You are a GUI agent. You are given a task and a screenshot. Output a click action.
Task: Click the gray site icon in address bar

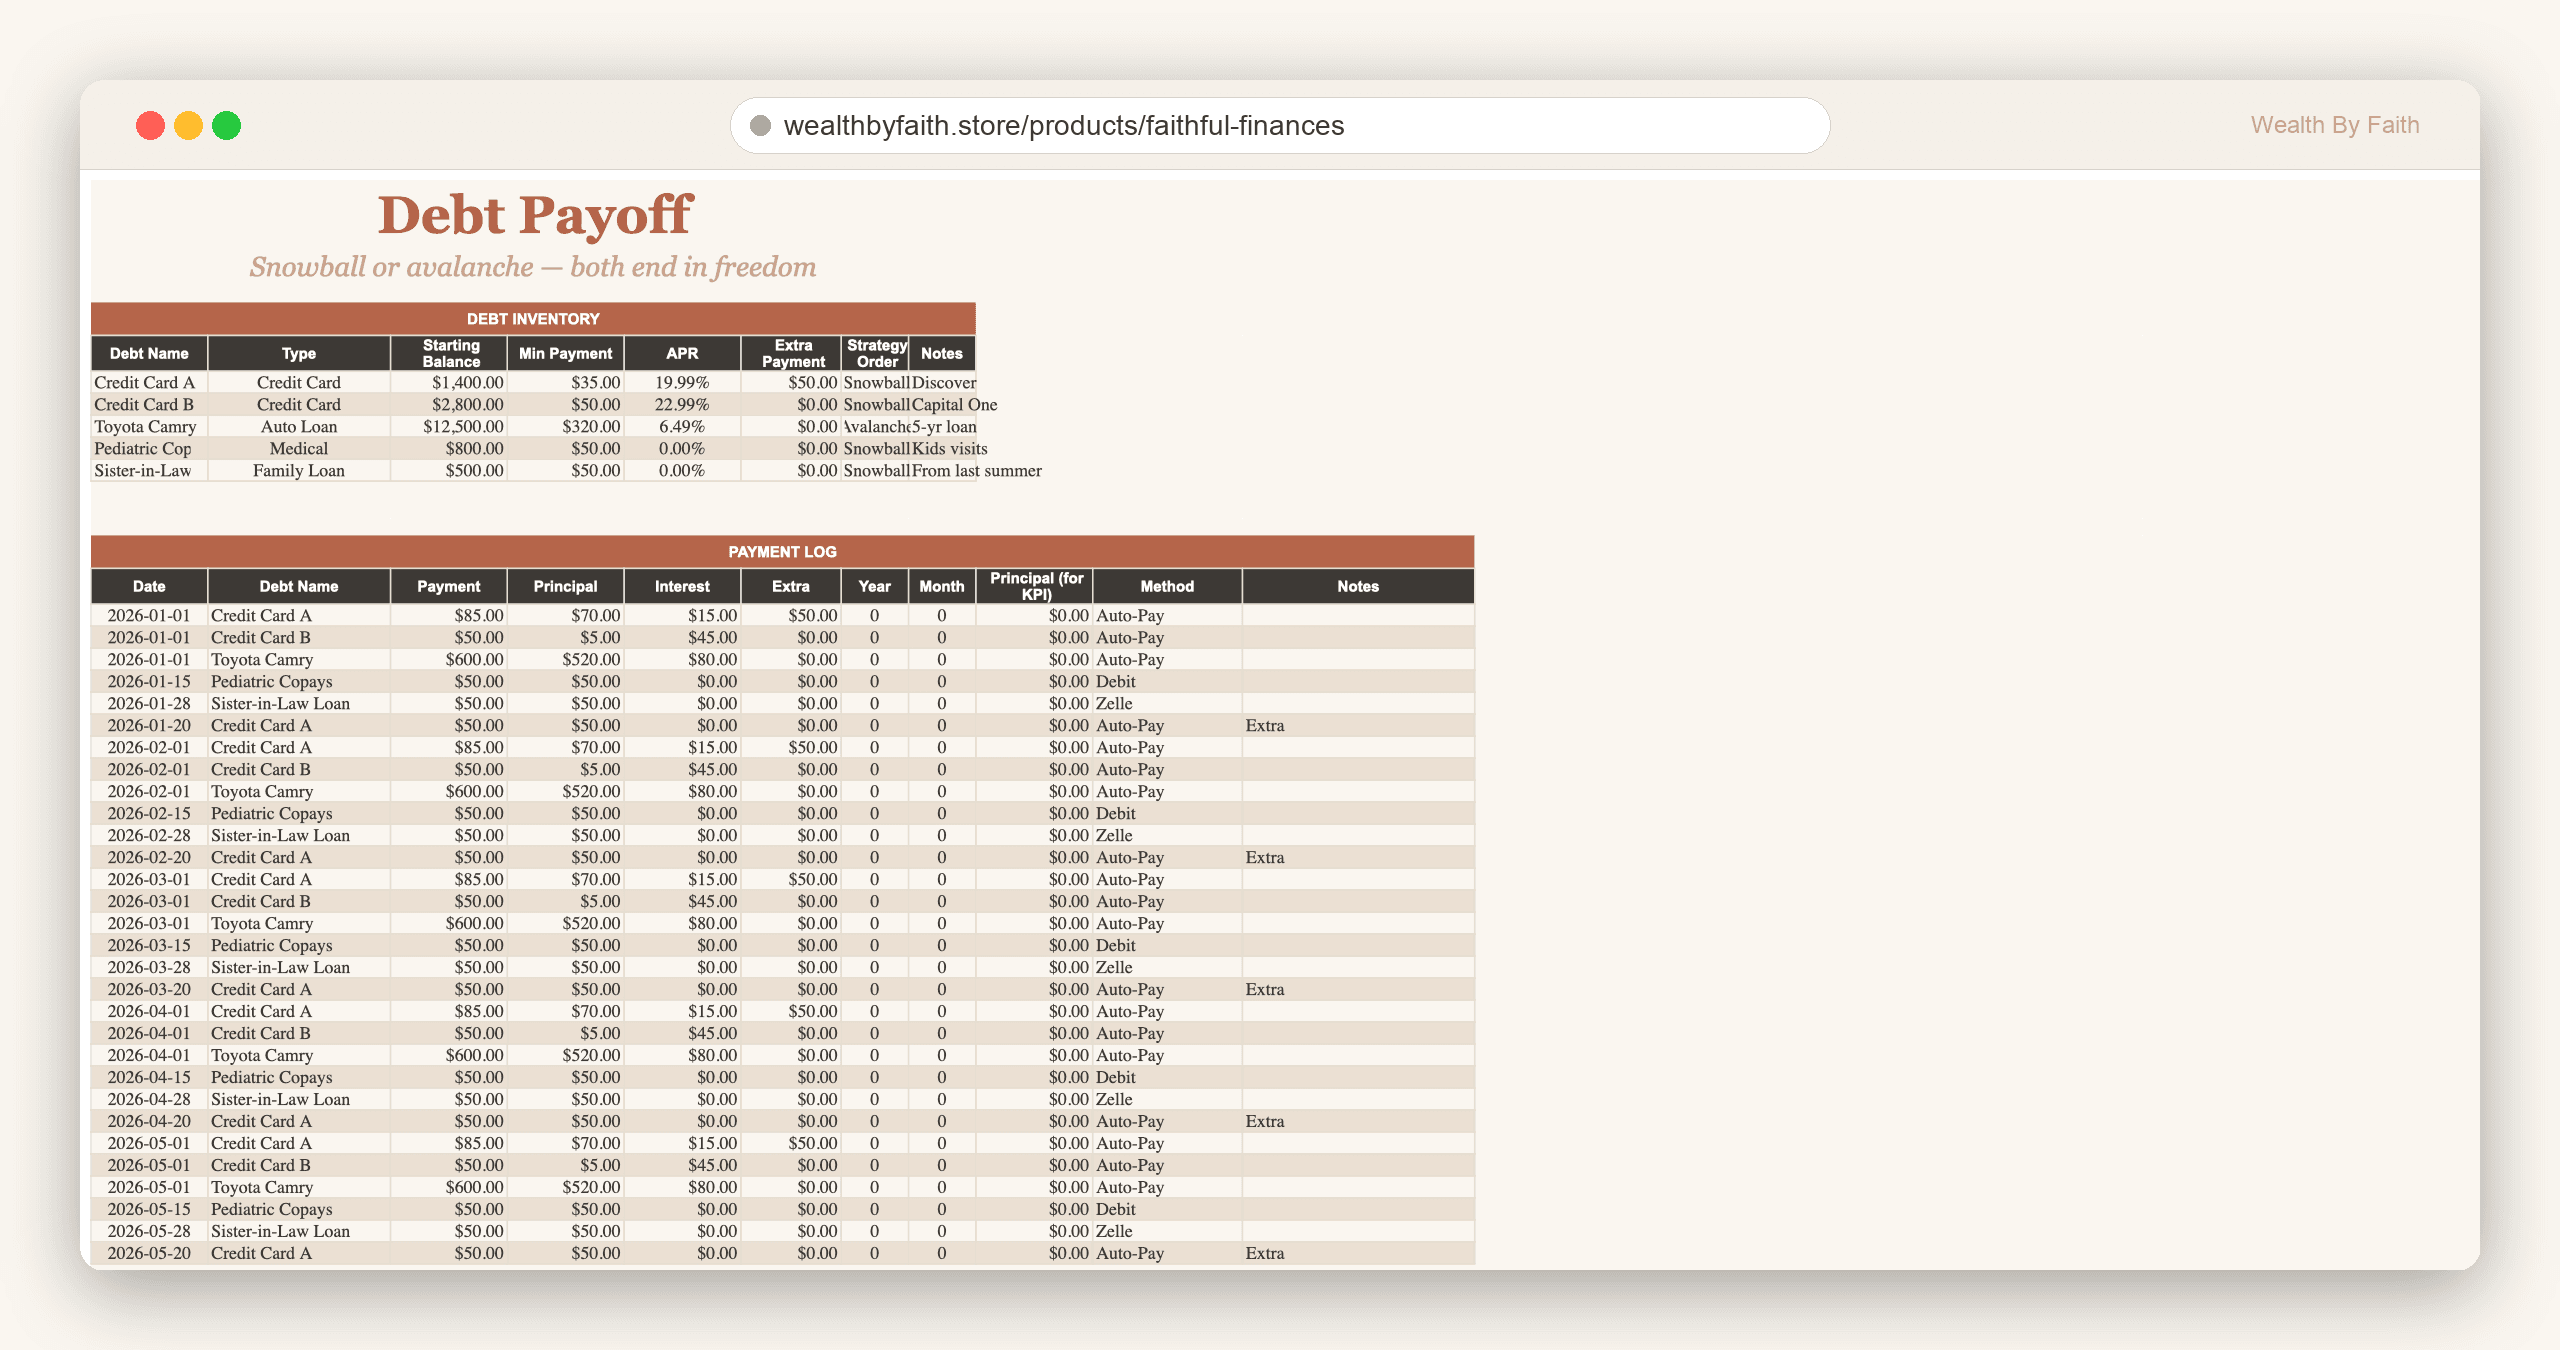(760, 125)
